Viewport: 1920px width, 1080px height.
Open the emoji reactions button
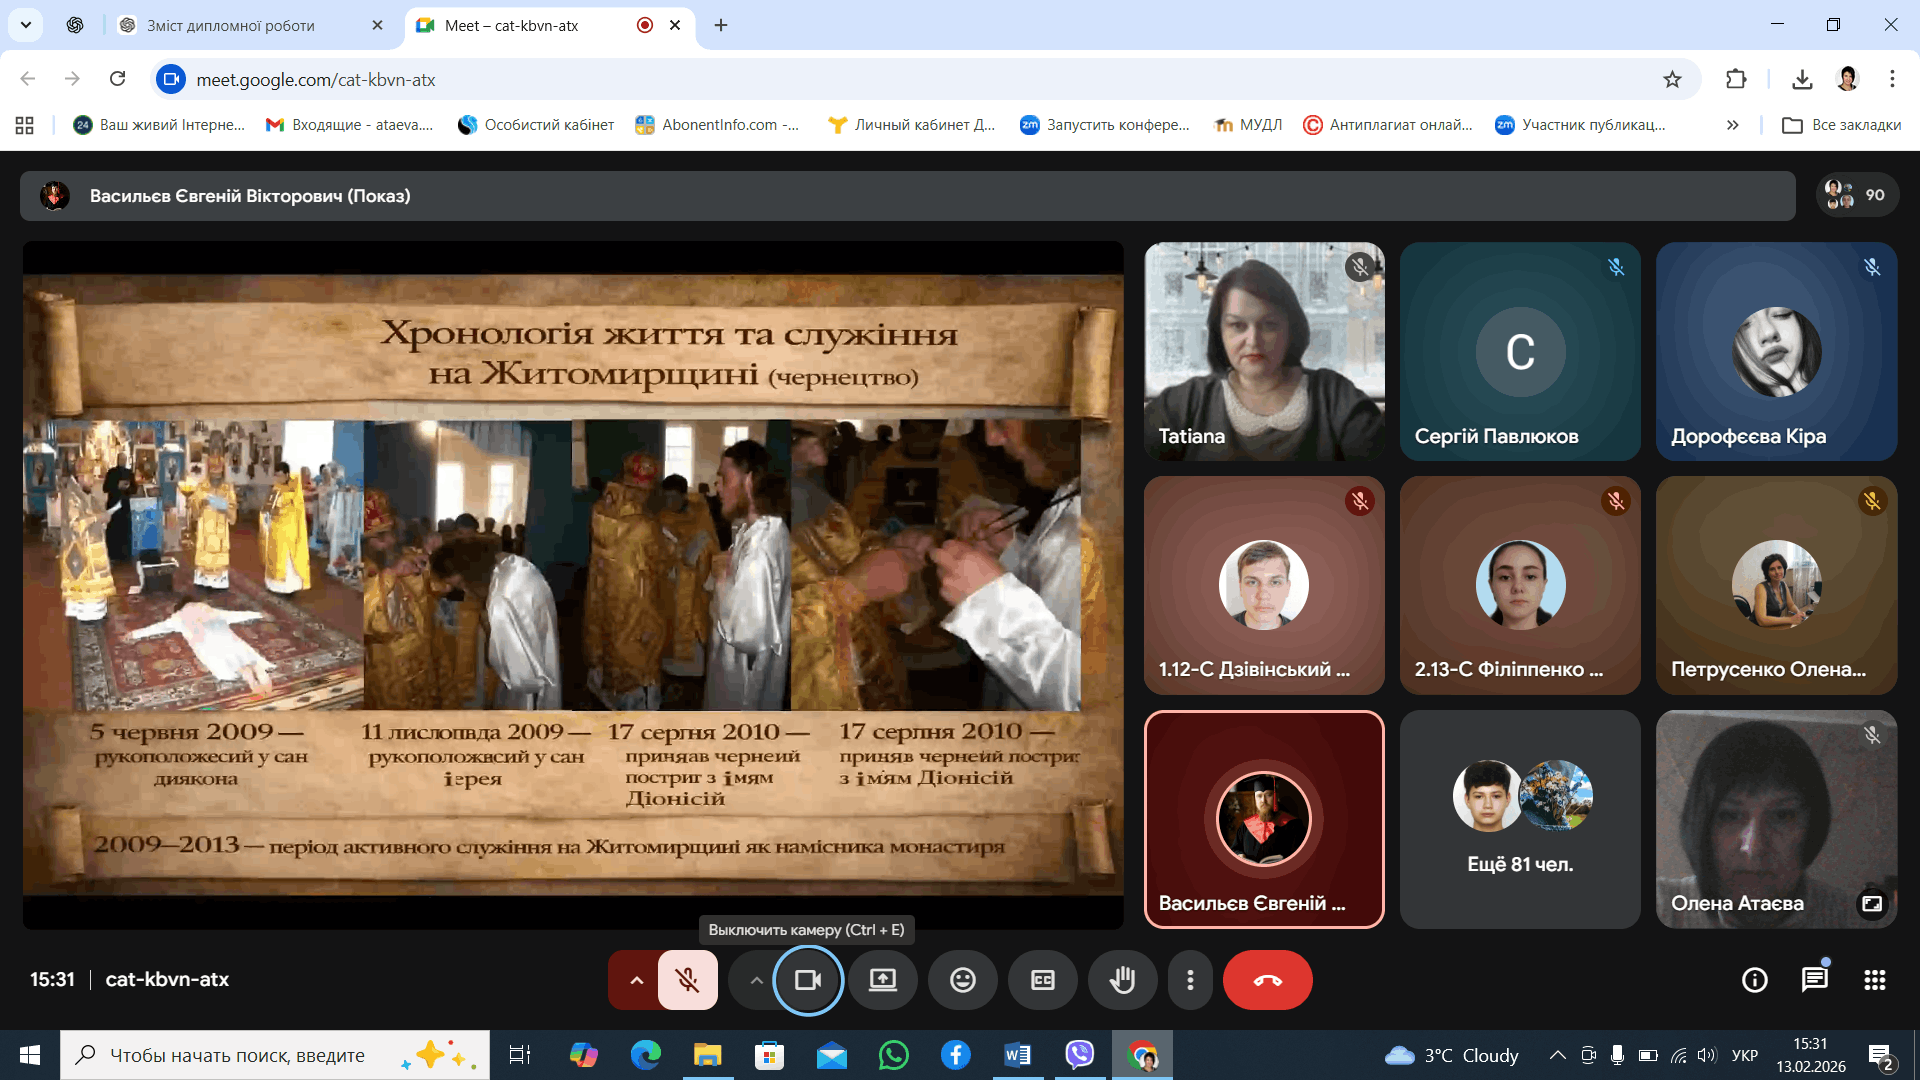tap(962, 980)
